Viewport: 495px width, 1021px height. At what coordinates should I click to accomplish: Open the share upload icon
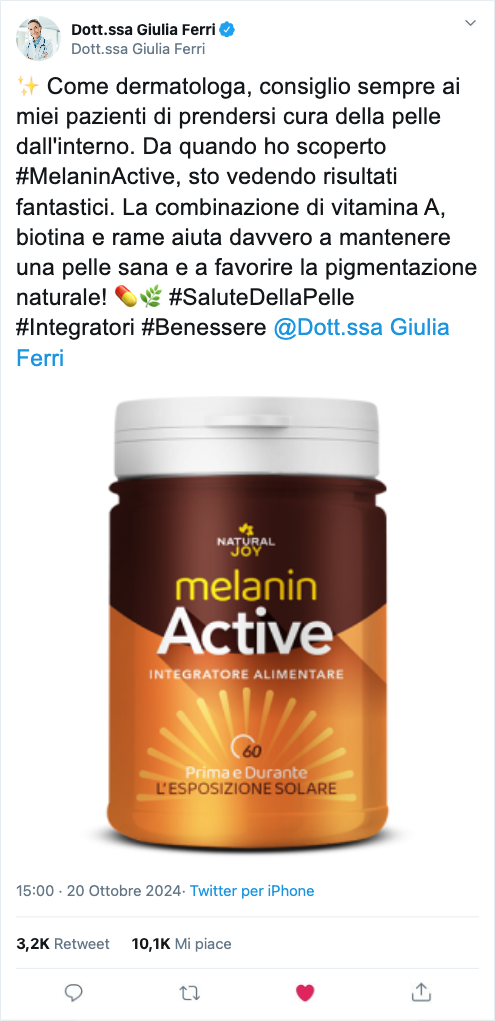421,991
